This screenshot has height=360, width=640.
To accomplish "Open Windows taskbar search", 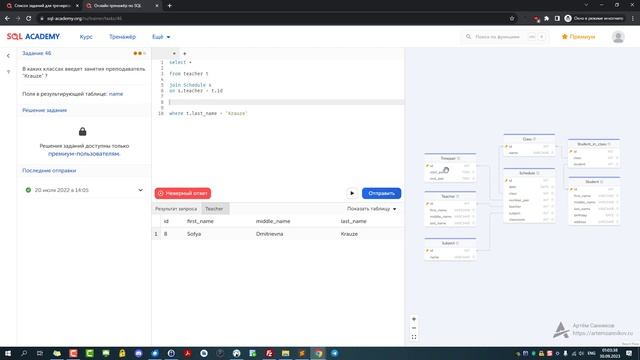I will [x=24, y=353].
